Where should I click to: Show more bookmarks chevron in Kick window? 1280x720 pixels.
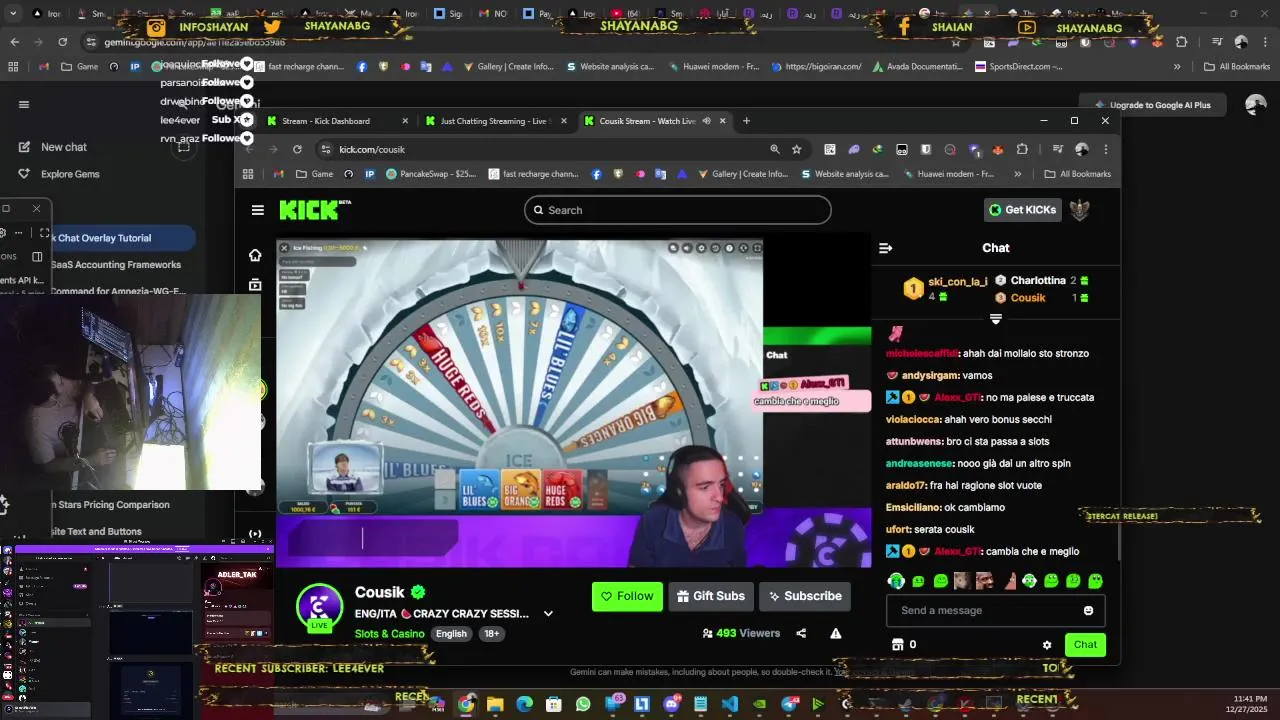click(x=1018, y=174)
